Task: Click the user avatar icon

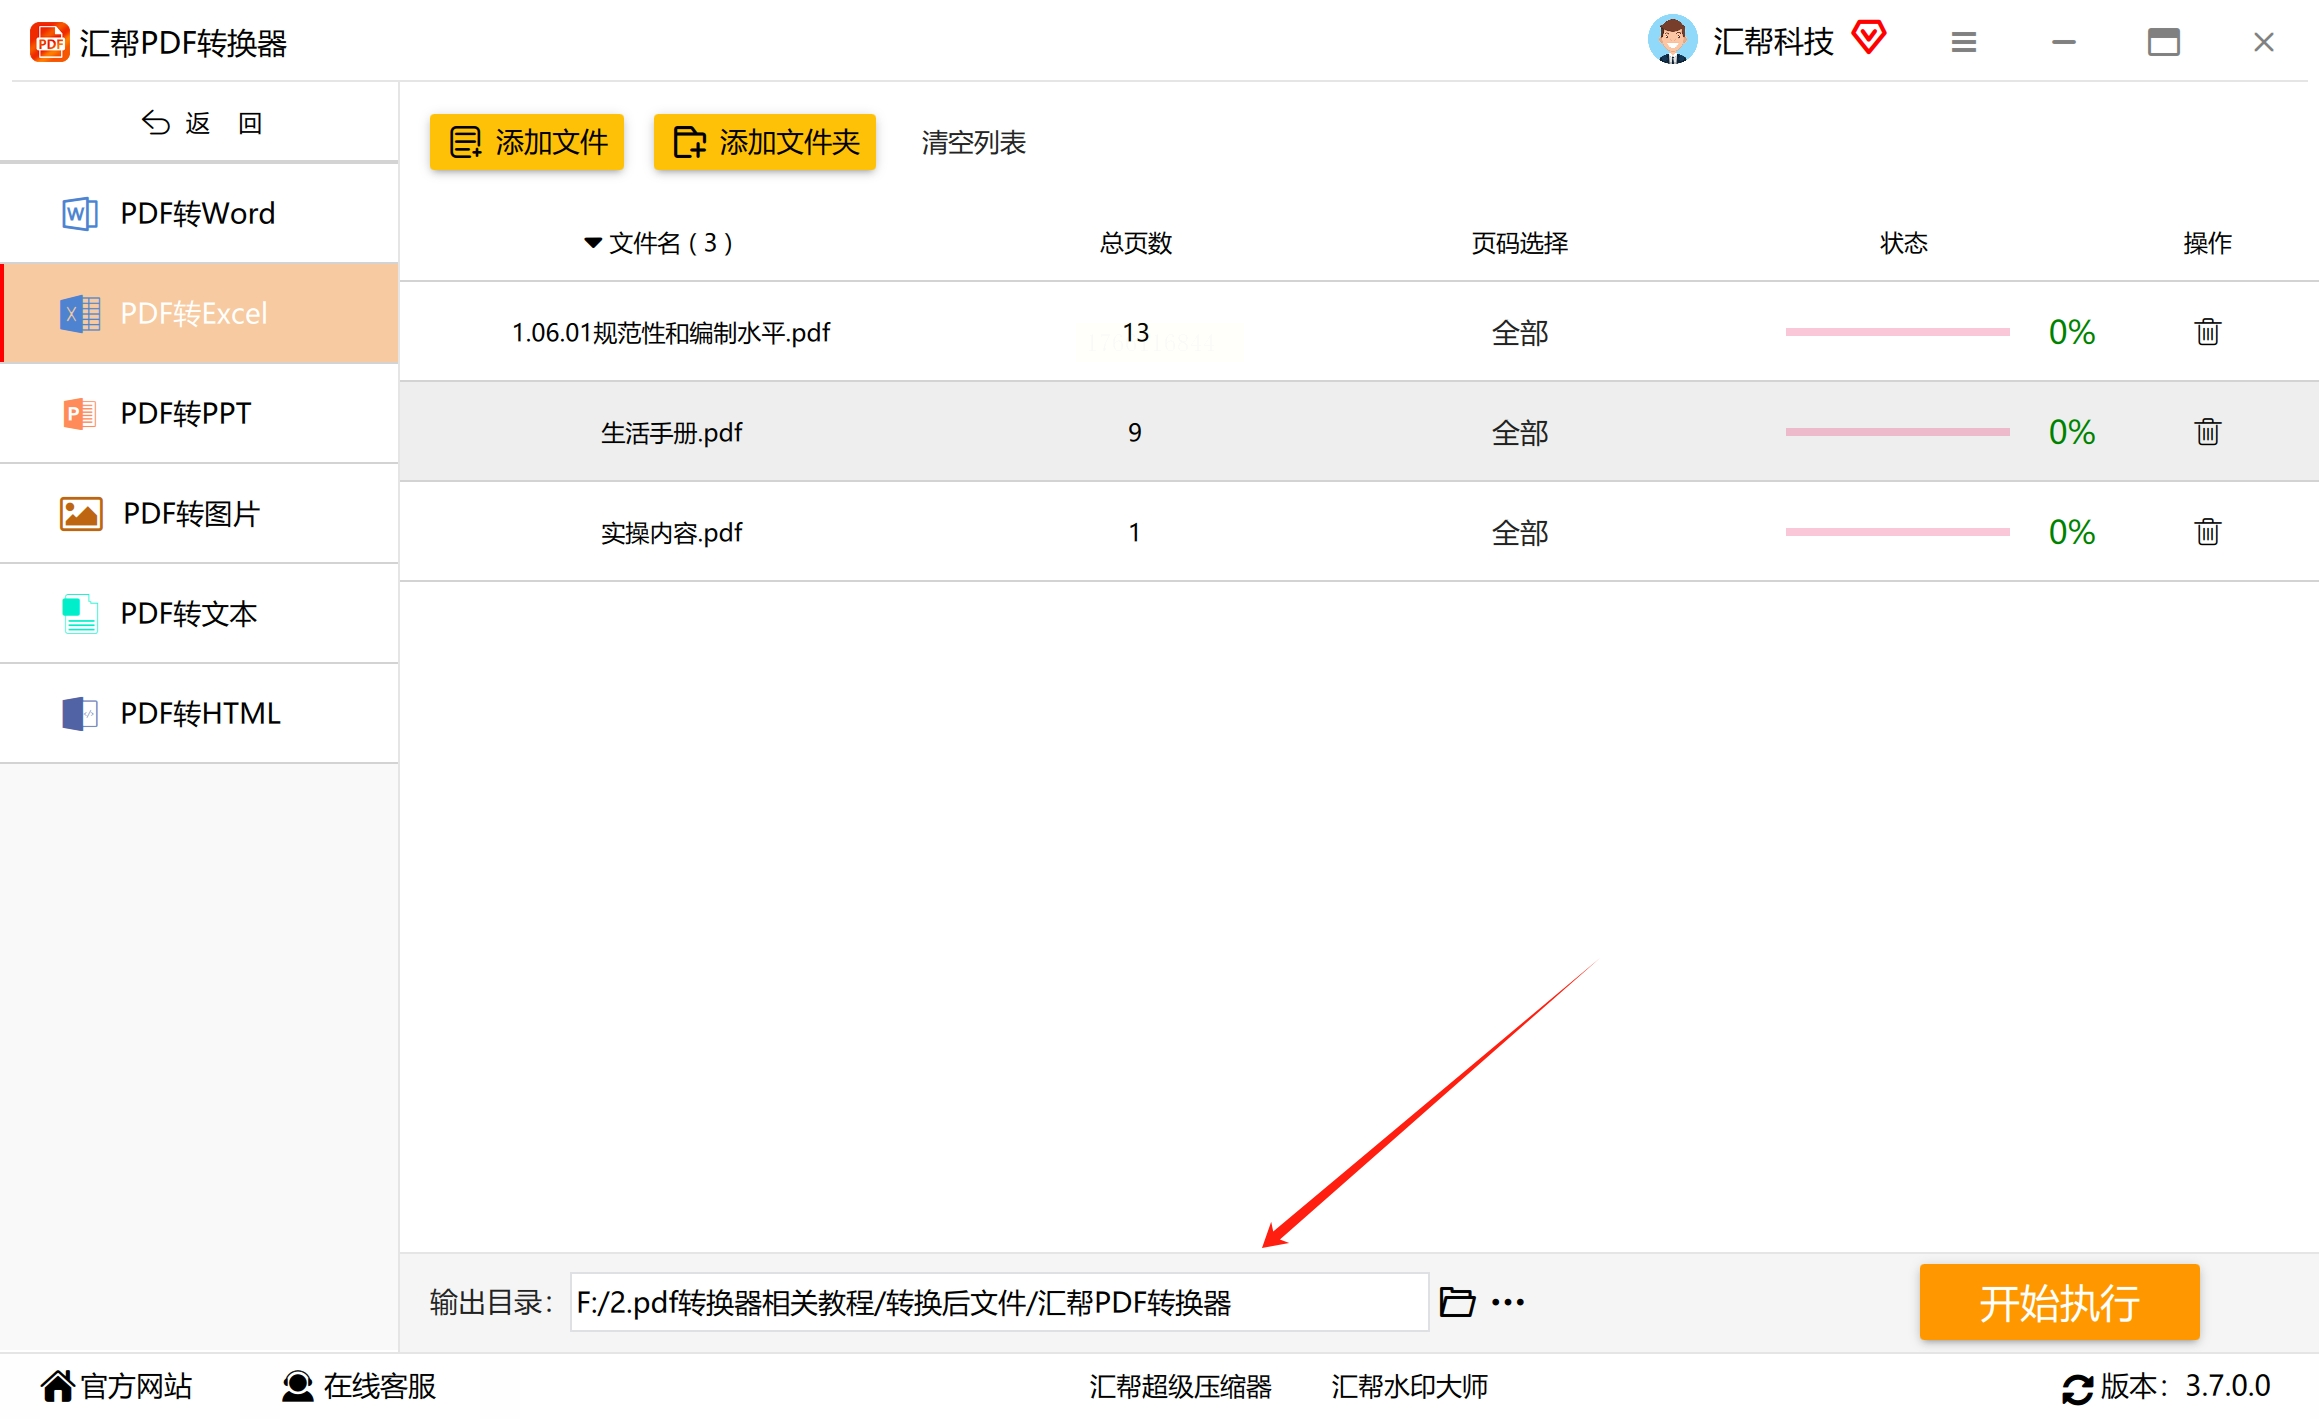Action: 1672,40
